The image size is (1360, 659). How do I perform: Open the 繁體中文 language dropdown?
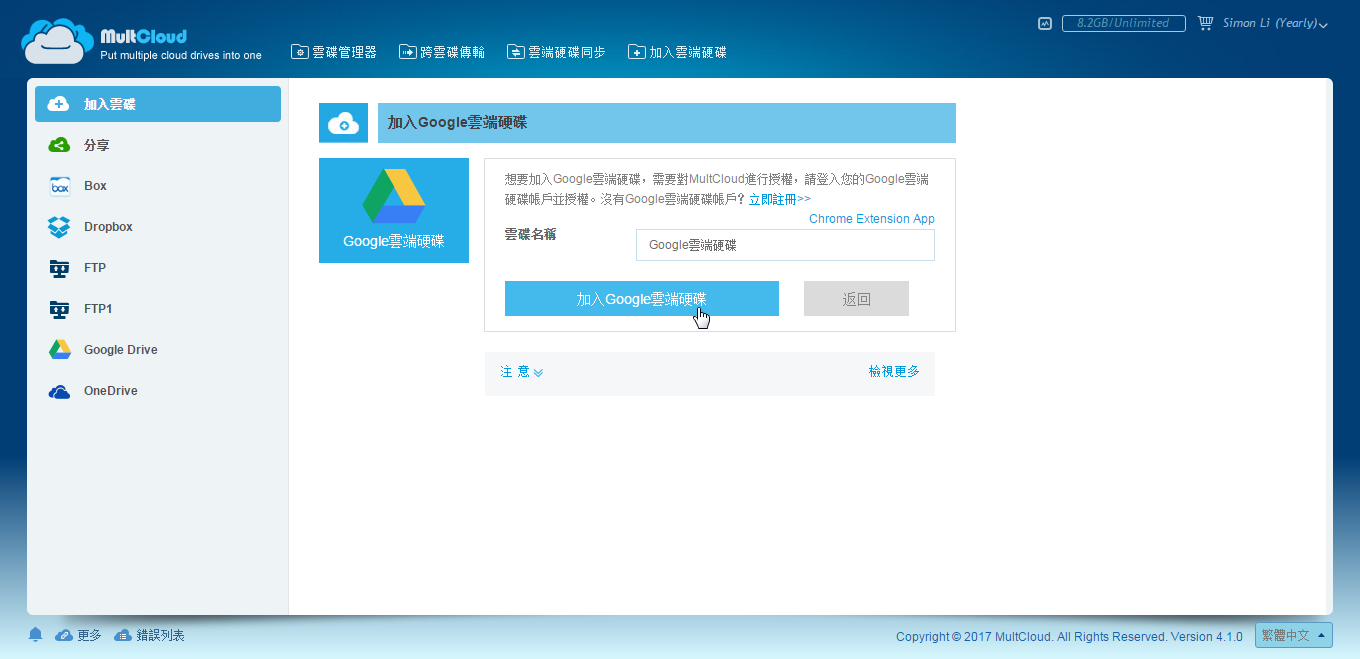(x=1294, y=635)
